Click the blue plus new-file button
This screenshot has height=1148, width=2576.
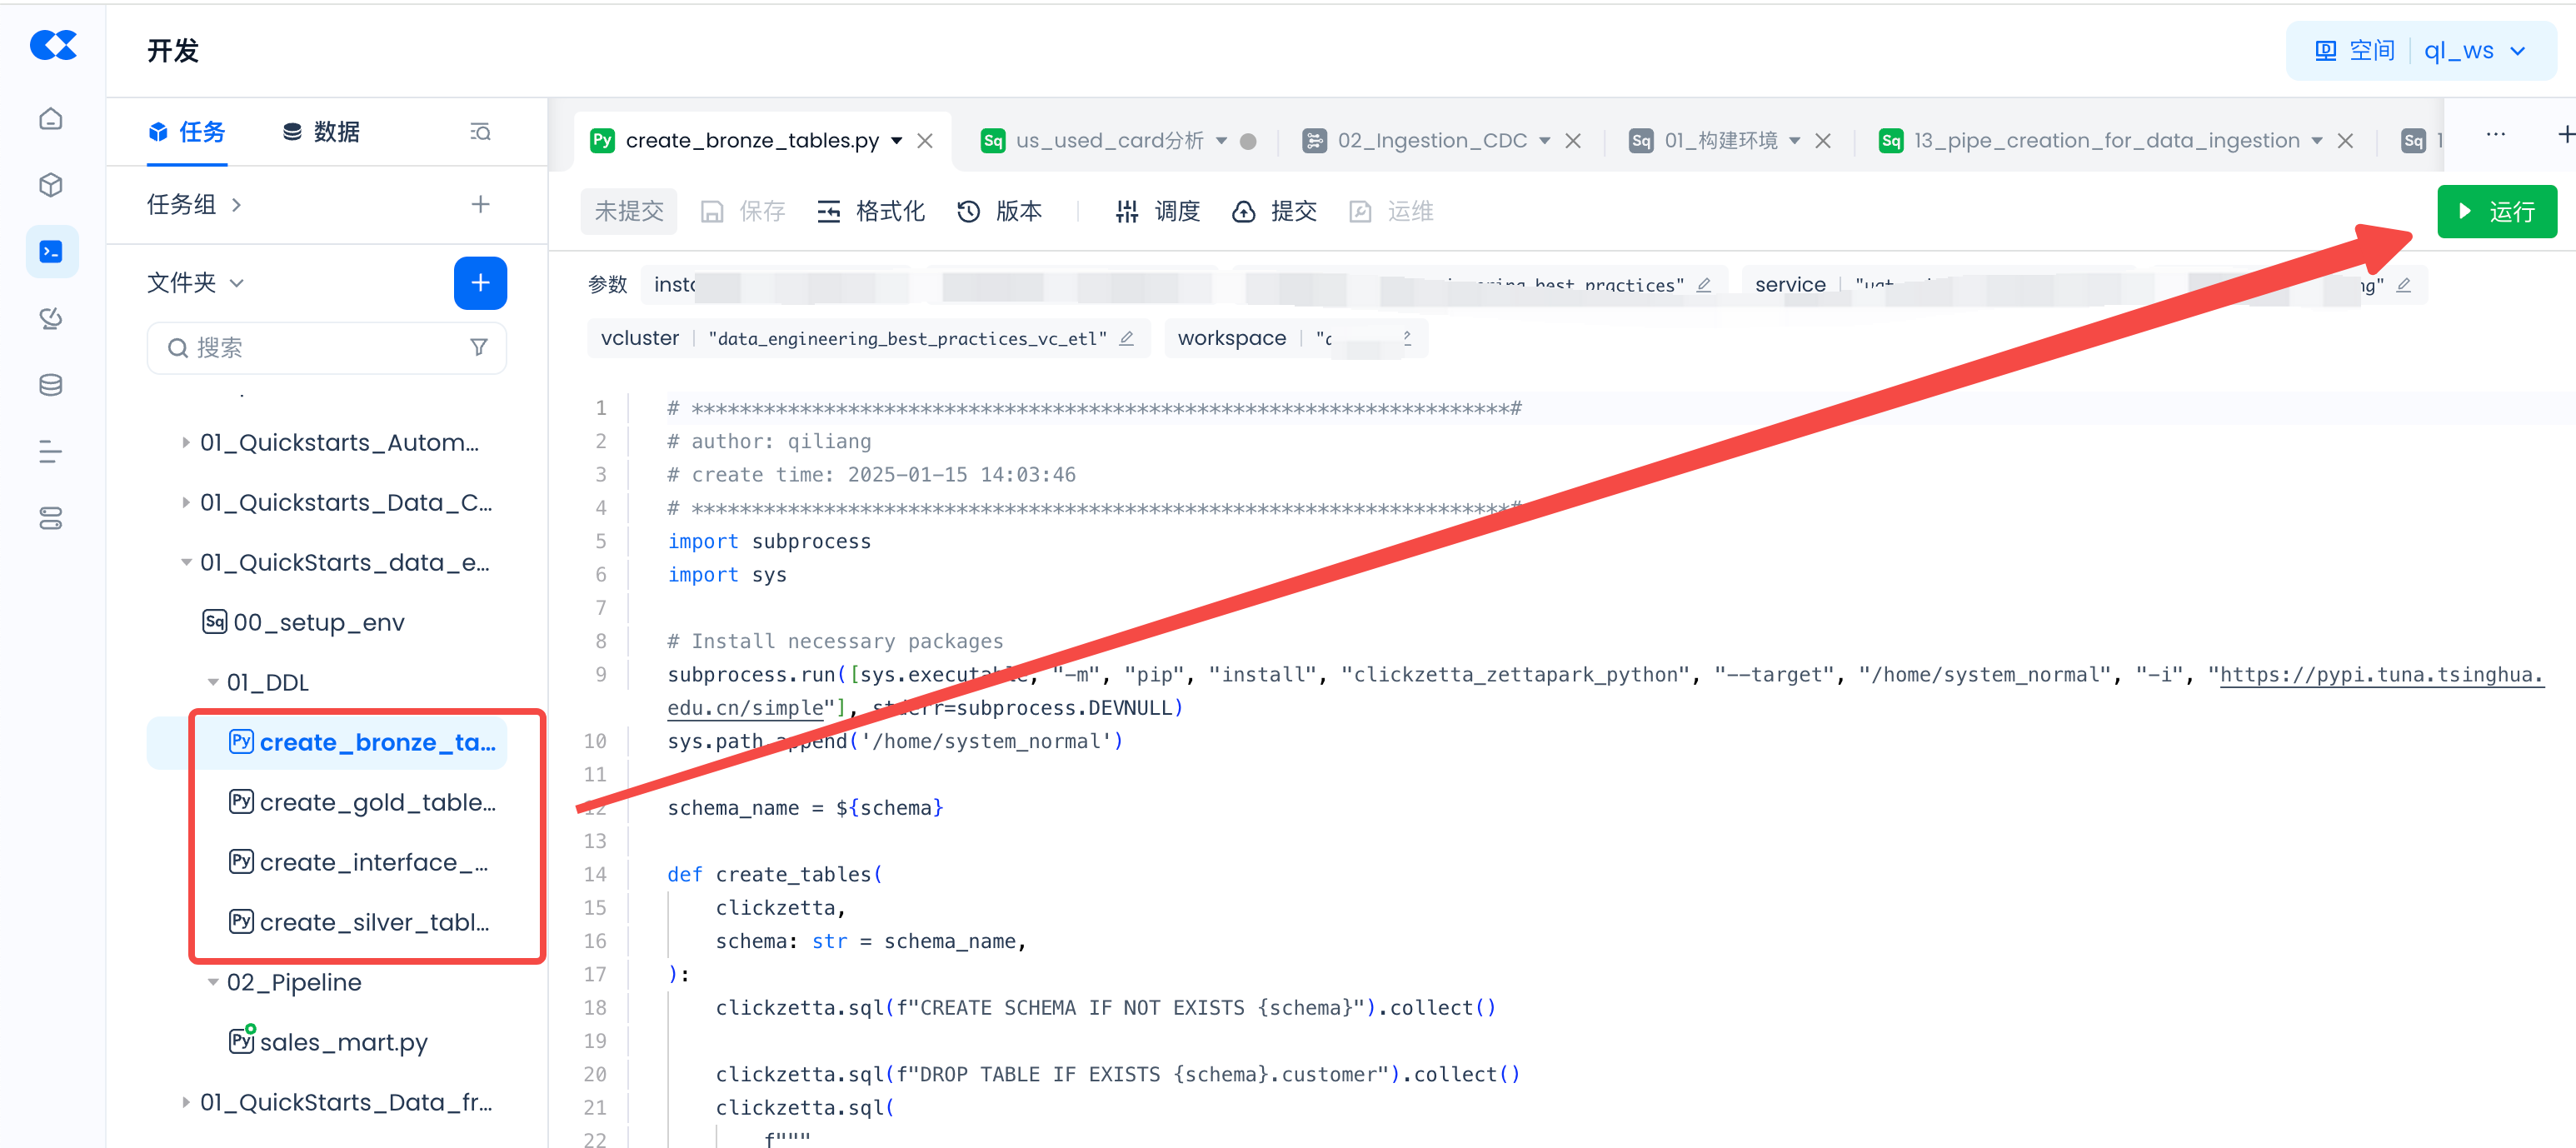(480, 283)
